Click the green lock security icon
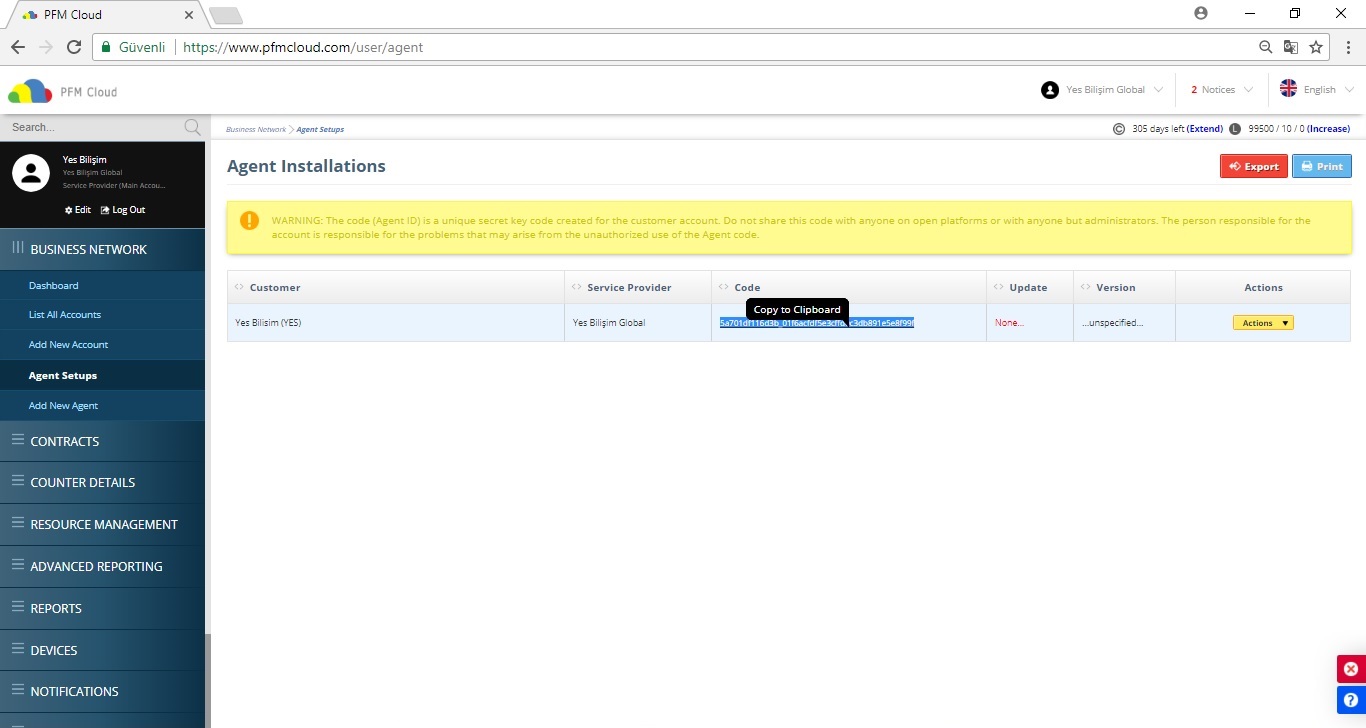Screen dimensions: 1366x728 pyautogui.click(x=106, y=47)
